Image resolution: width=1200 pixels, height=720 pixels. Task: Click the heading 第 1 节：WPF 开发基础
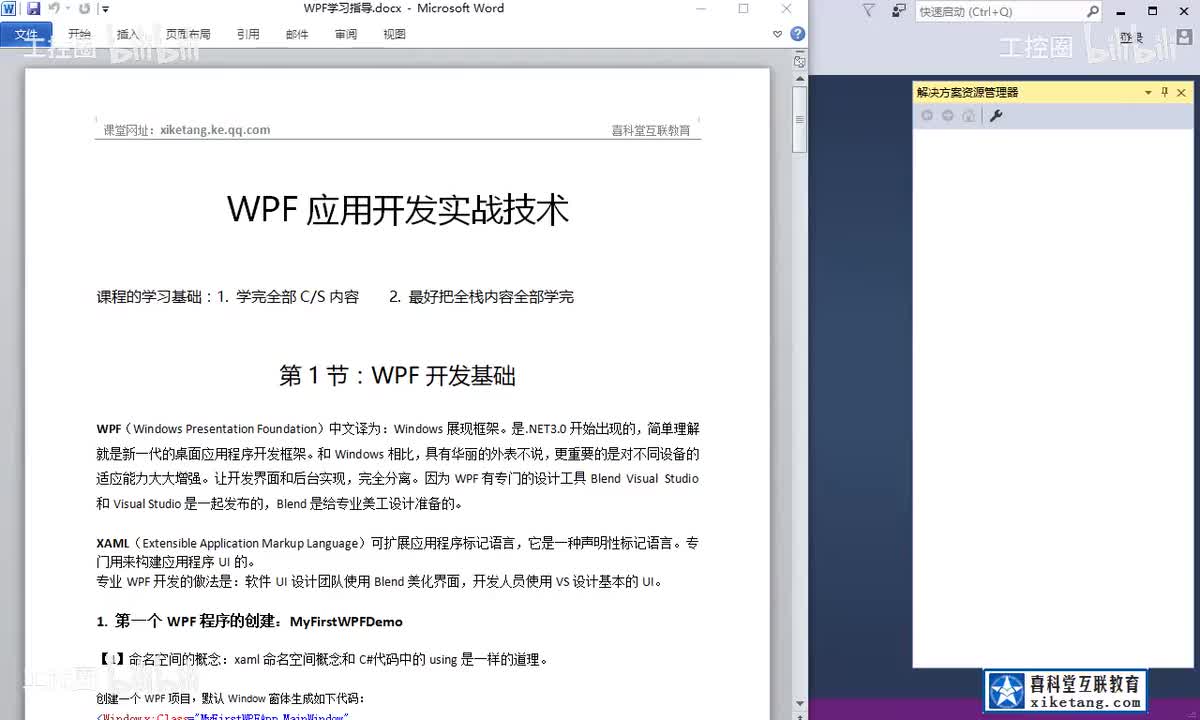[398, 375]
